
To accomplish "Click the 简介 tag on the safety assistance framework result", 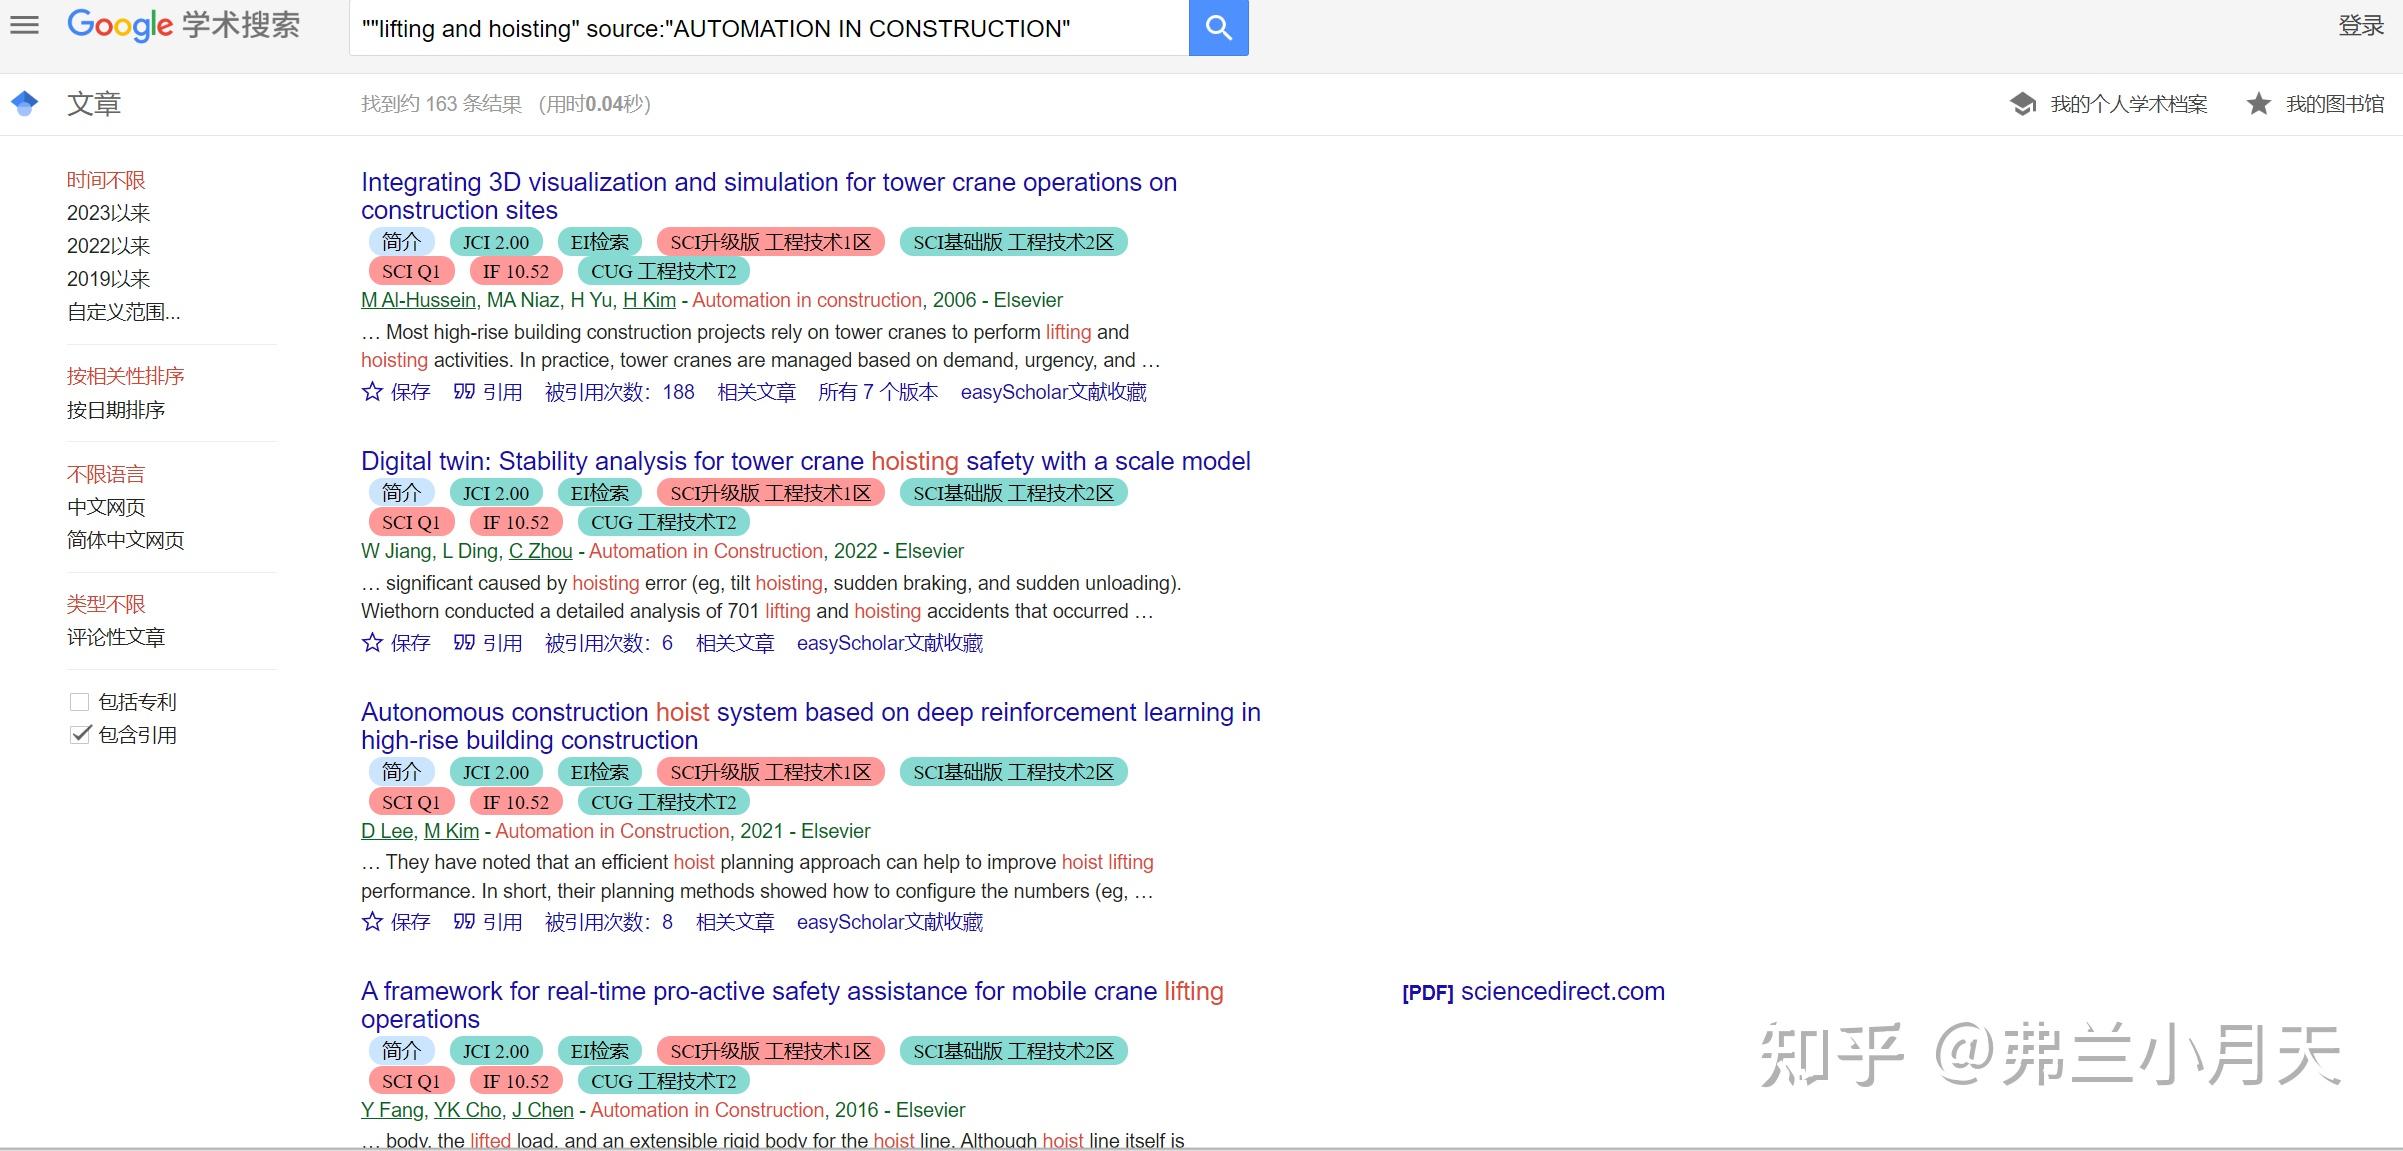I will click(x=402, y=1051).
